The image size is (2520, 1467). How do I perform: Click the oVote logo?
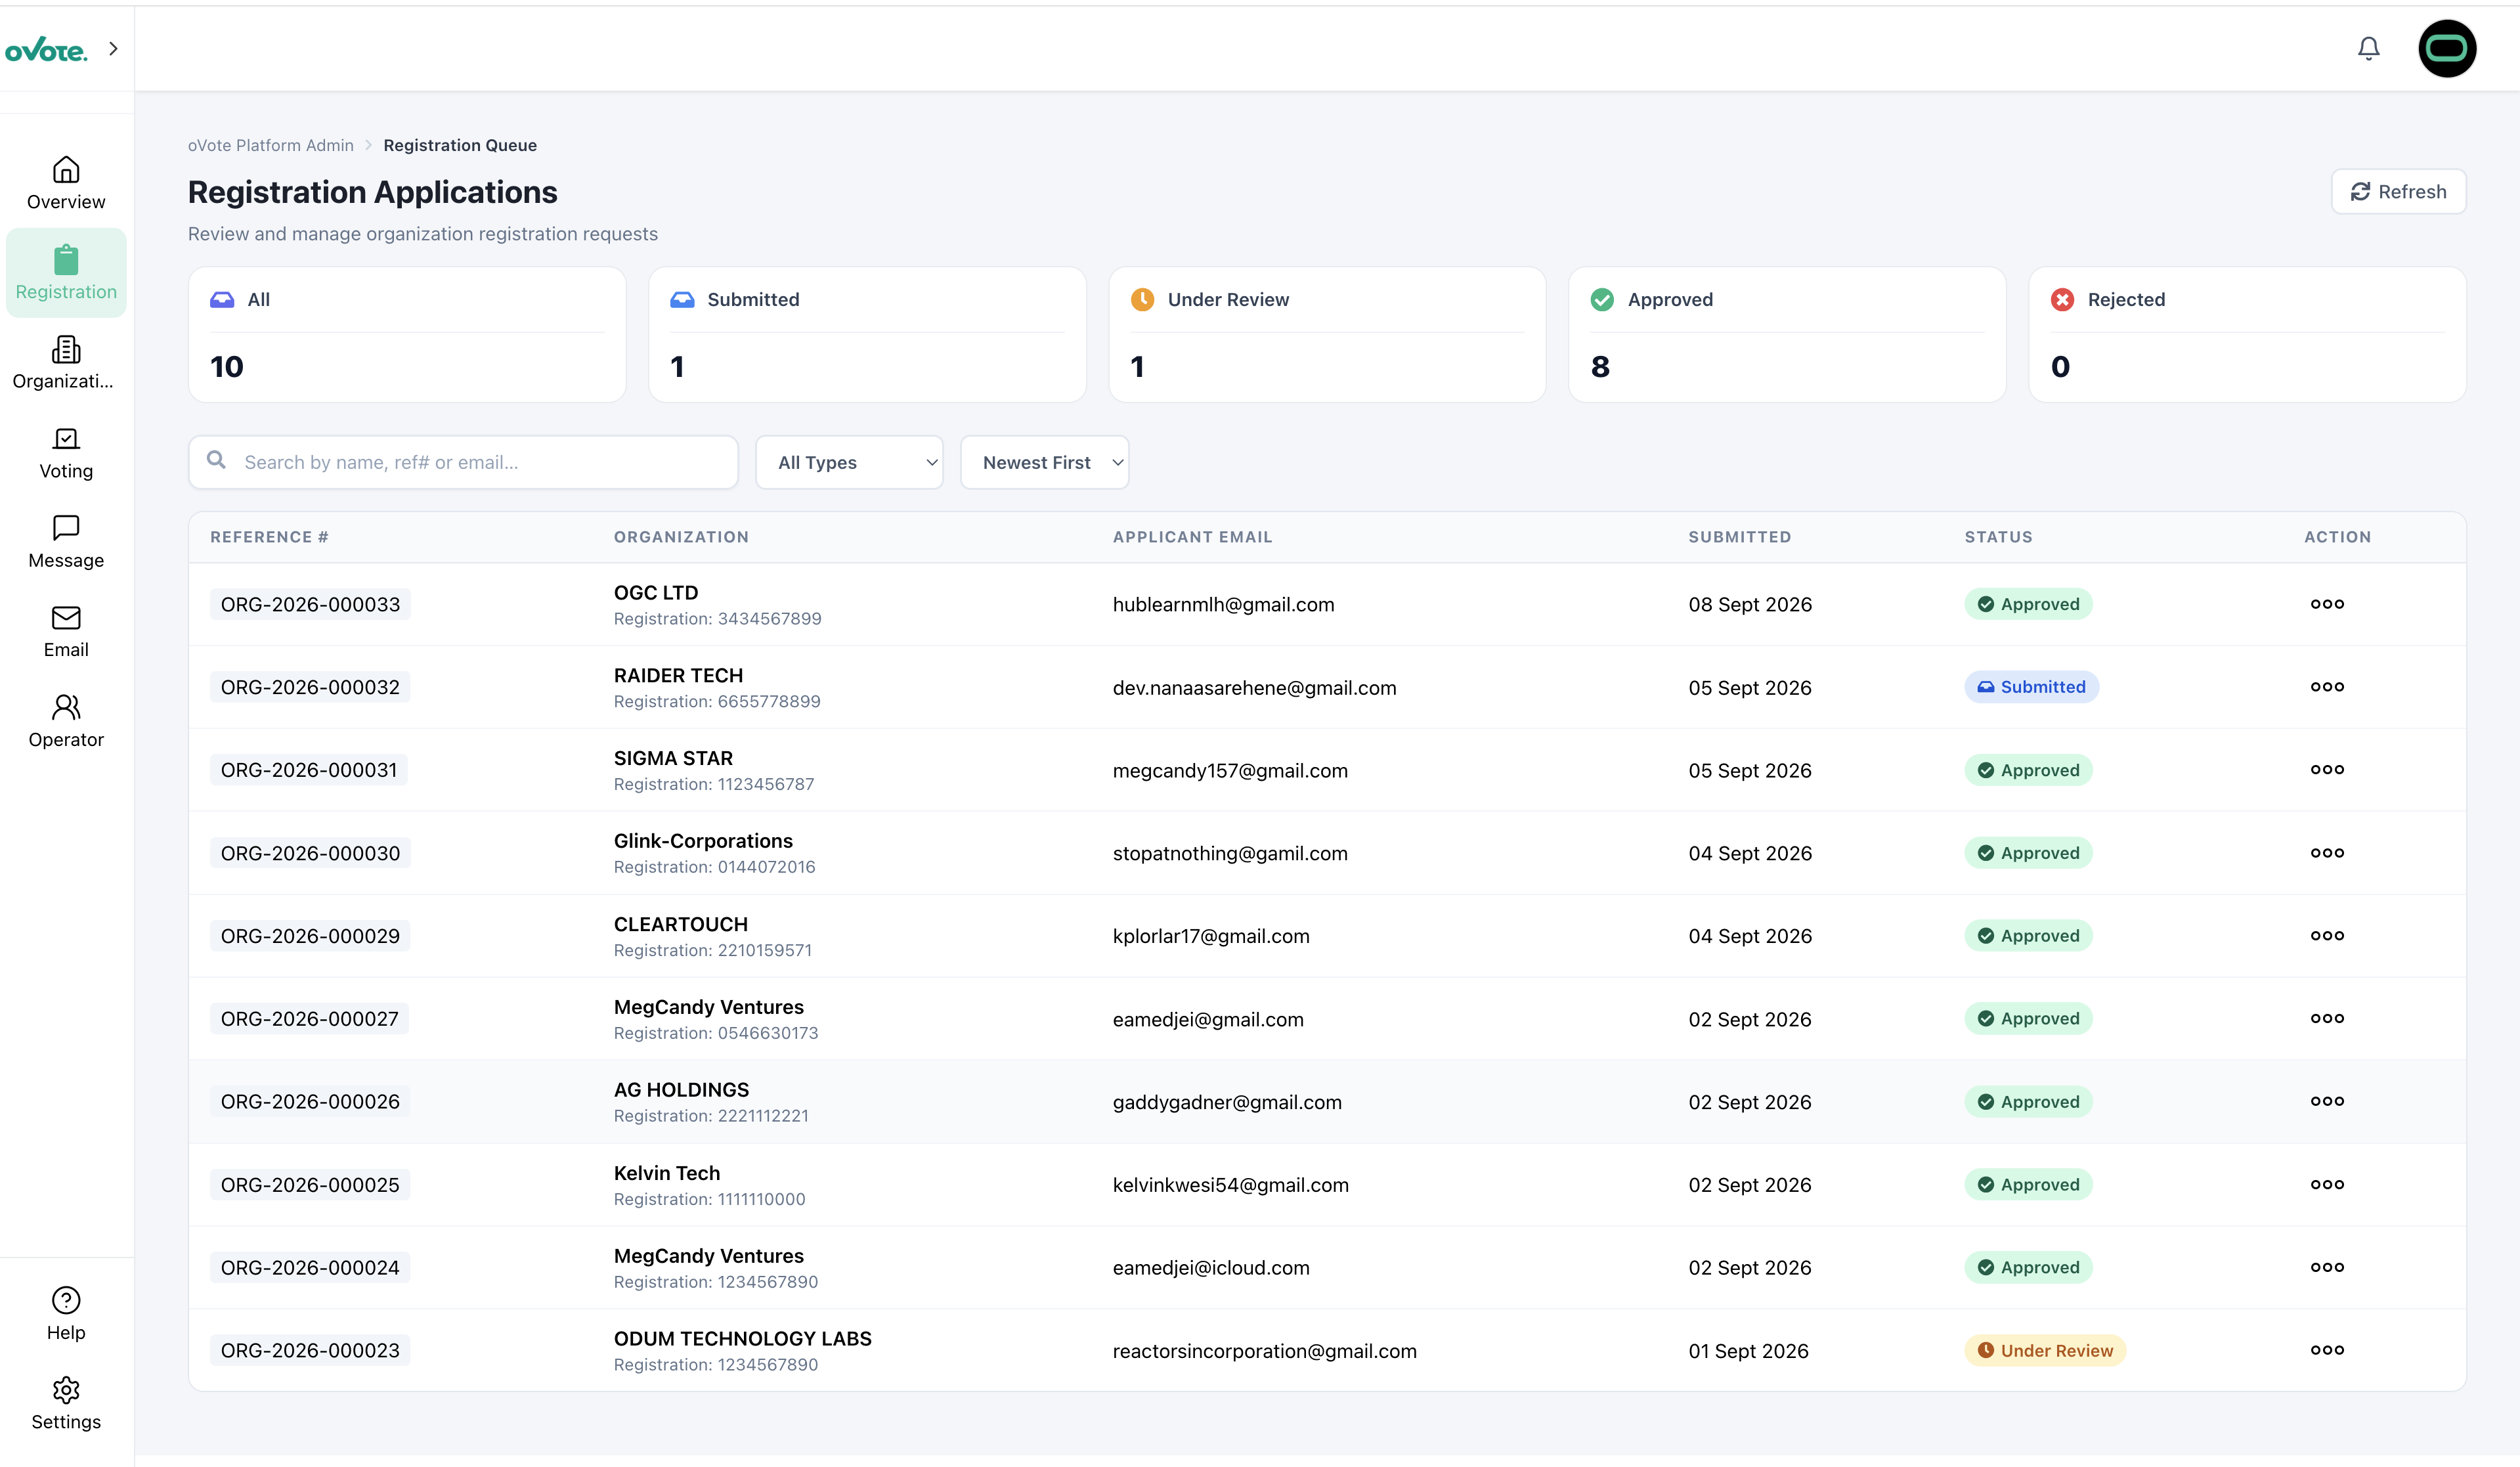coord(46,50)
